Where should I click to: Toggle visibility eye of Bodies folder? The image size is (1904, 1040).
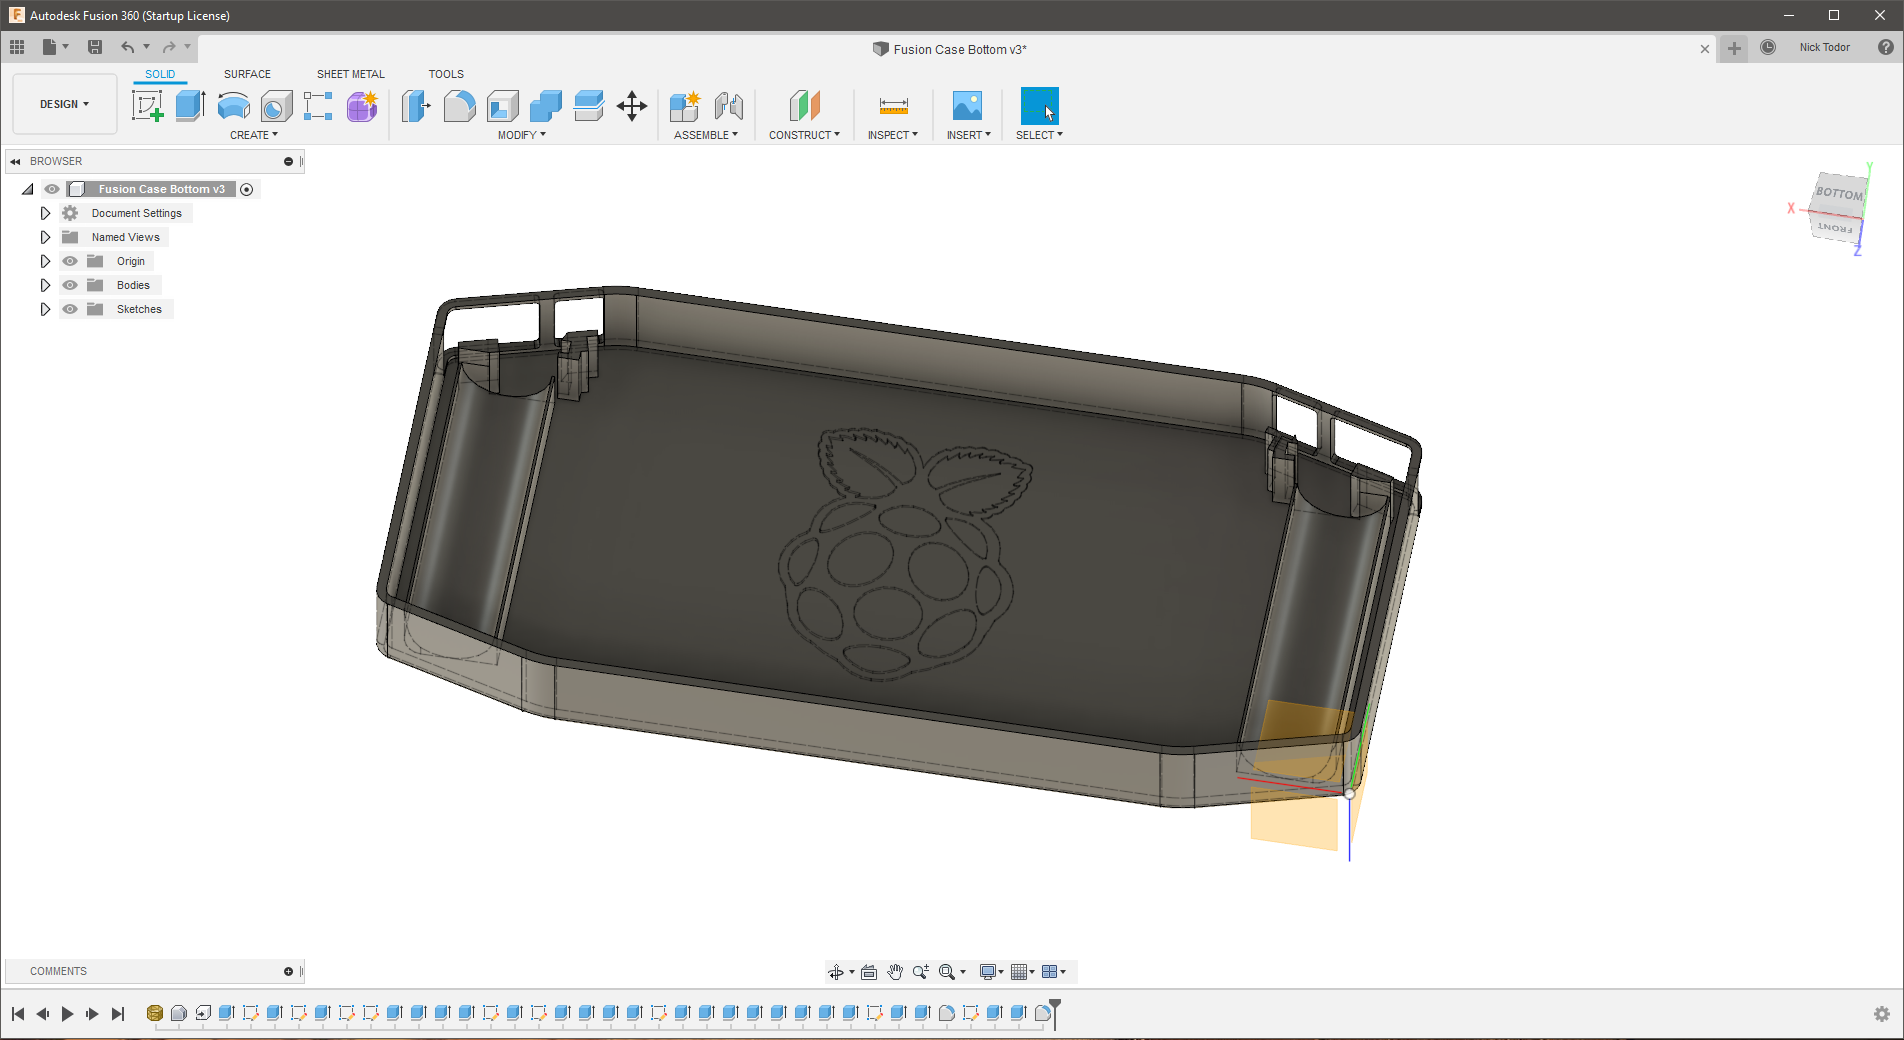pos(70,285)
